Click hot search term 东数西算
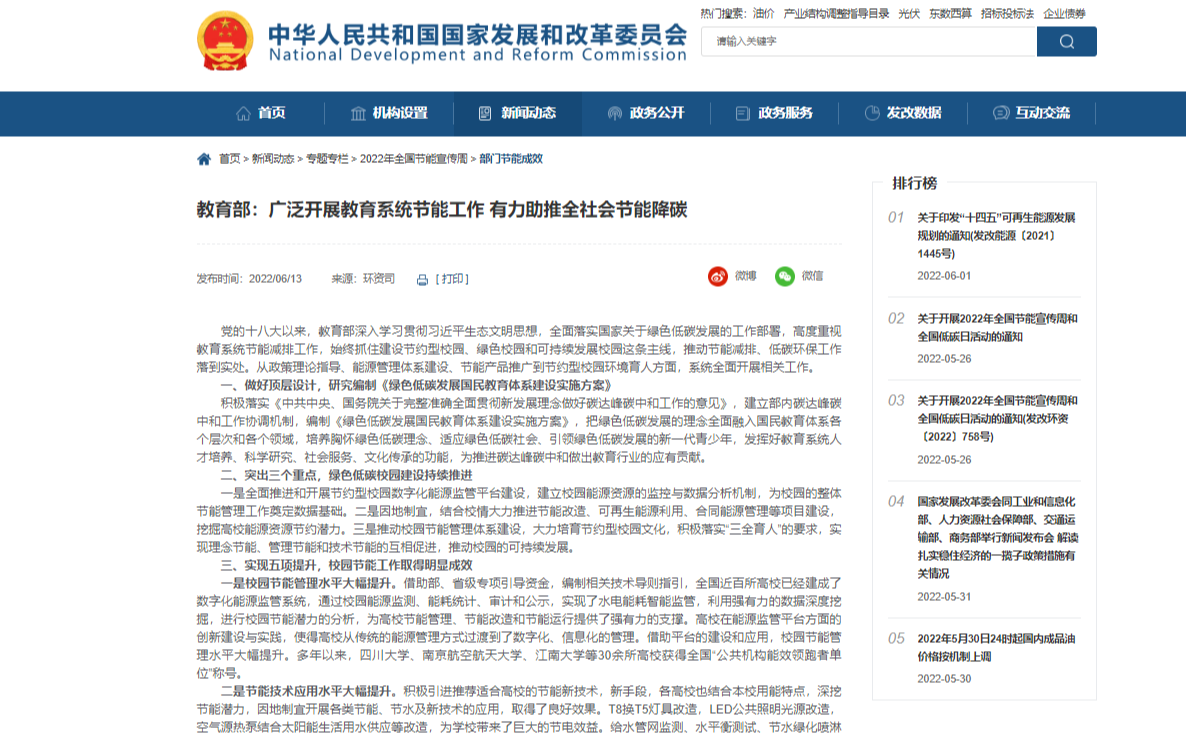Viewport: 1186px width, 734px height. point(950,14)
